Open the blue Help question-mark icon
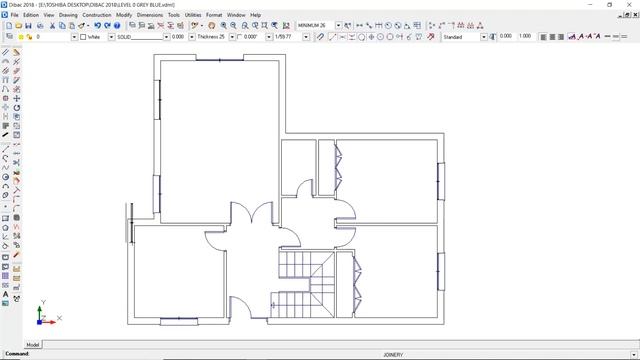Viewport: 640px width, 360px height. coord(117,25)
